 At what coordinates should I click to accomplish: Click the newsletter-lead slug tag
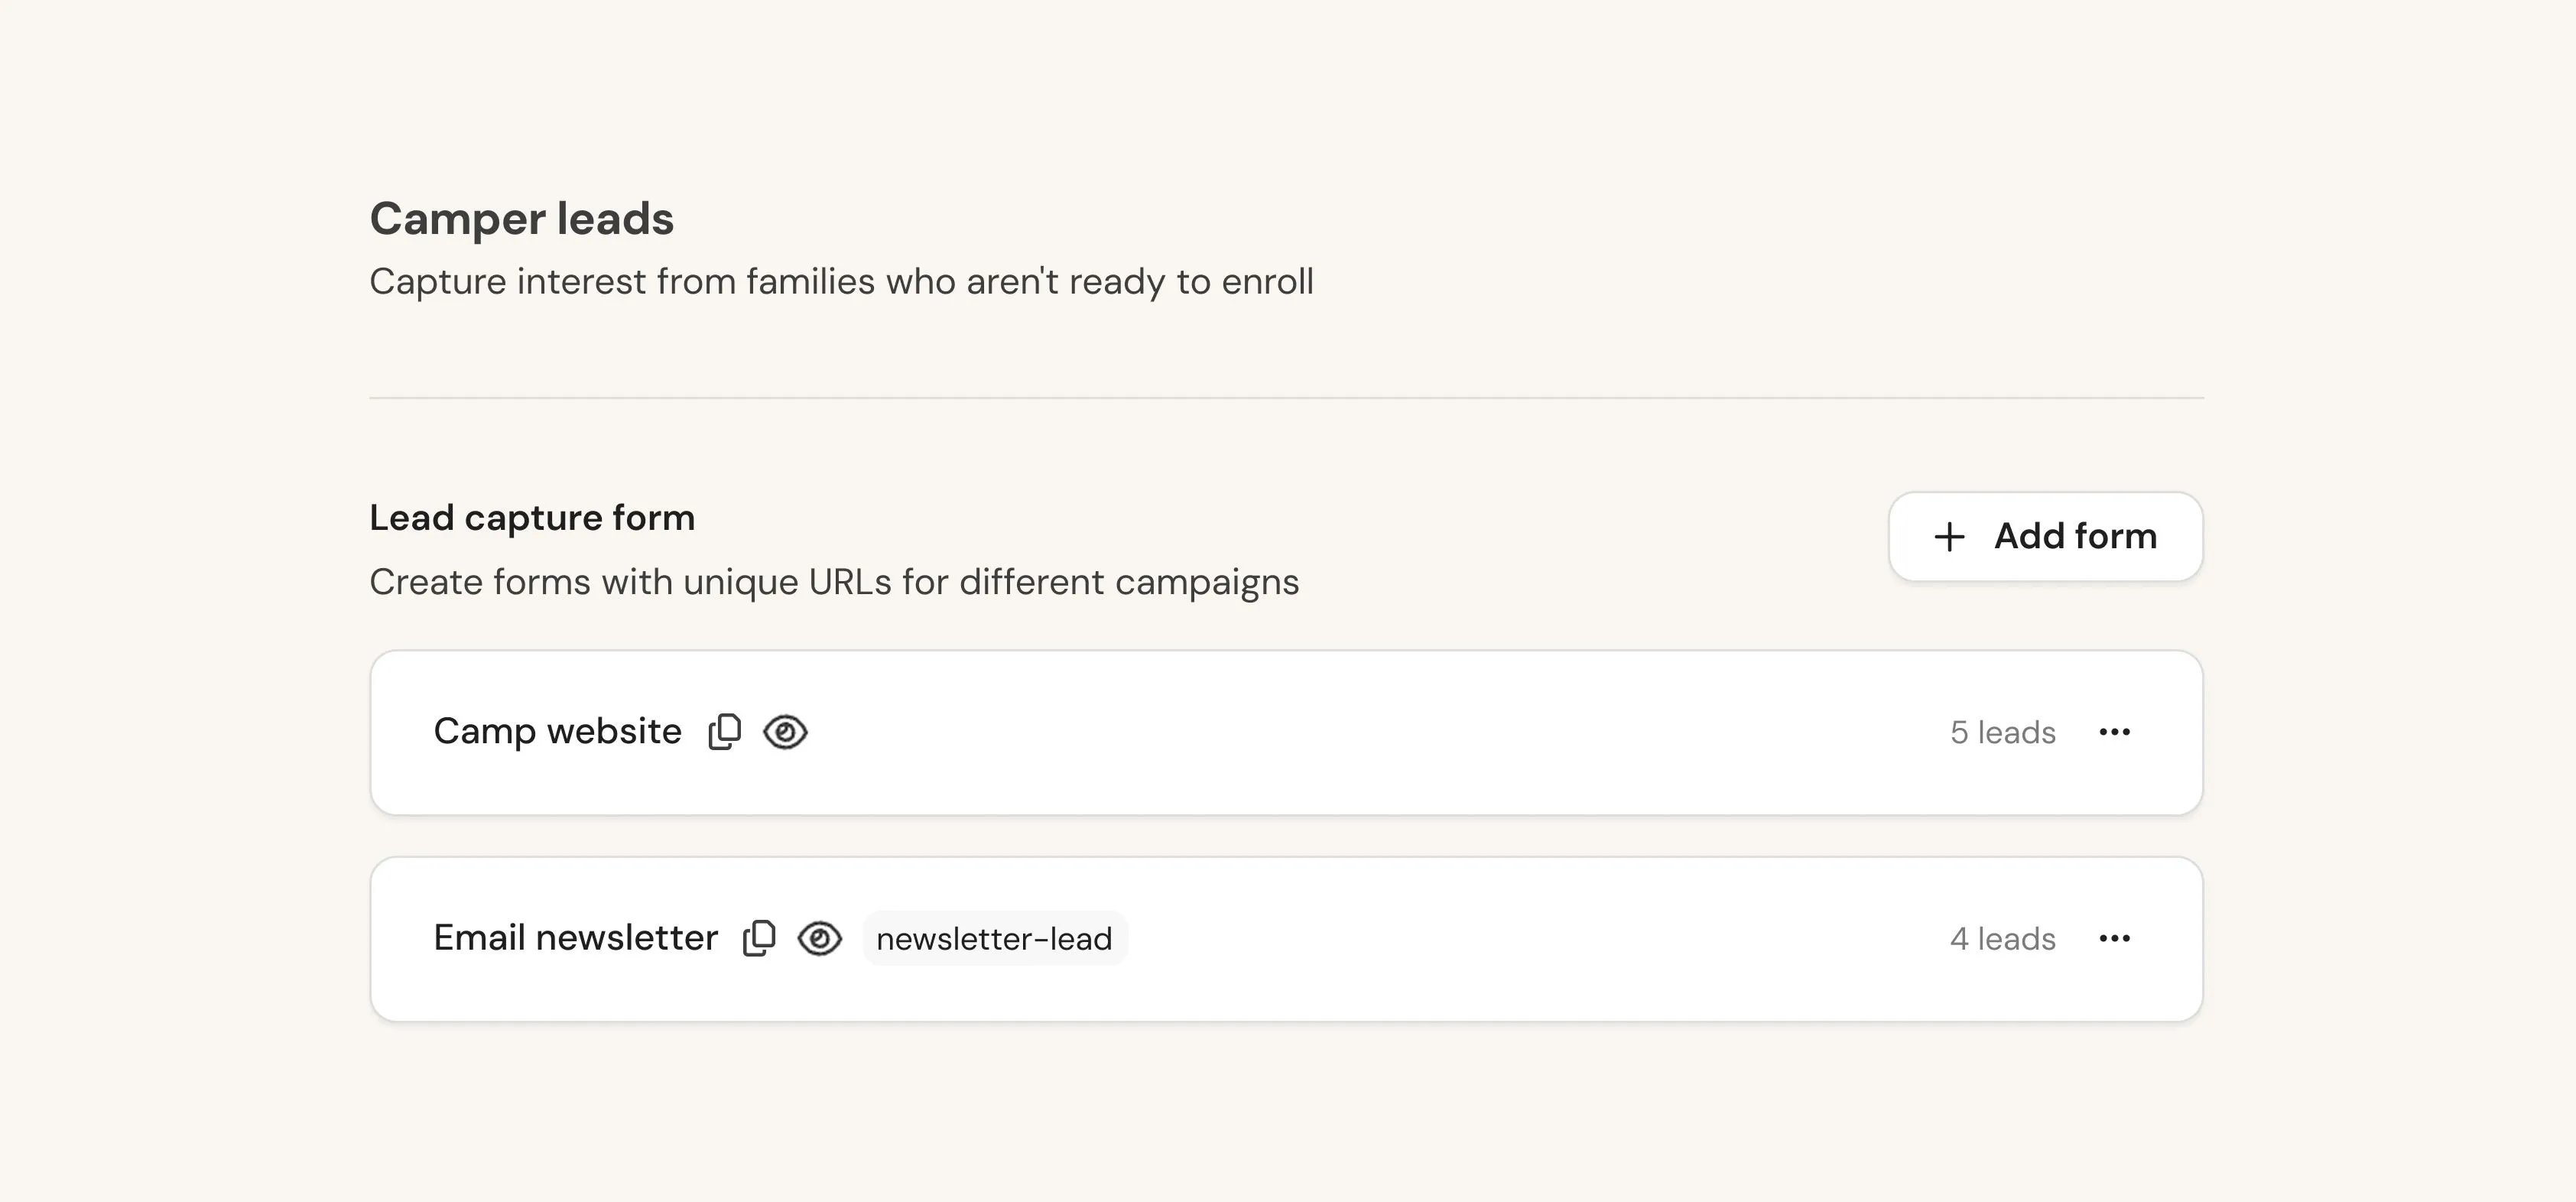click(994, 938)
